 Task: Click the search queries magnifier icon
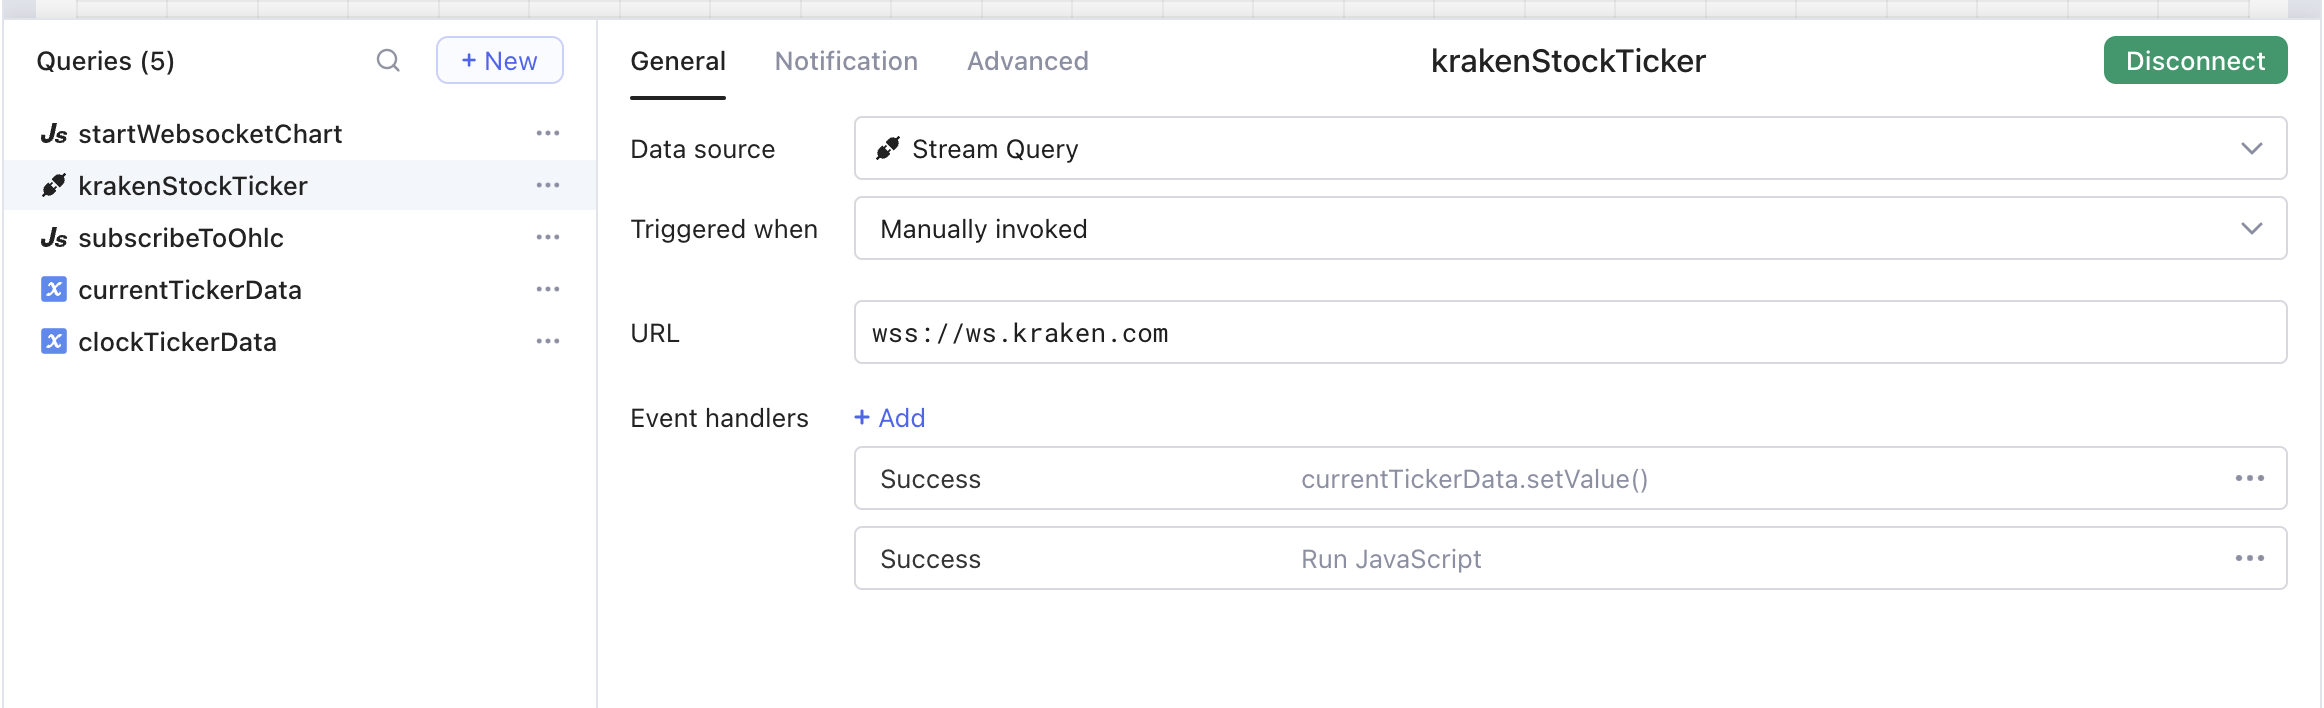coord(388,61)
